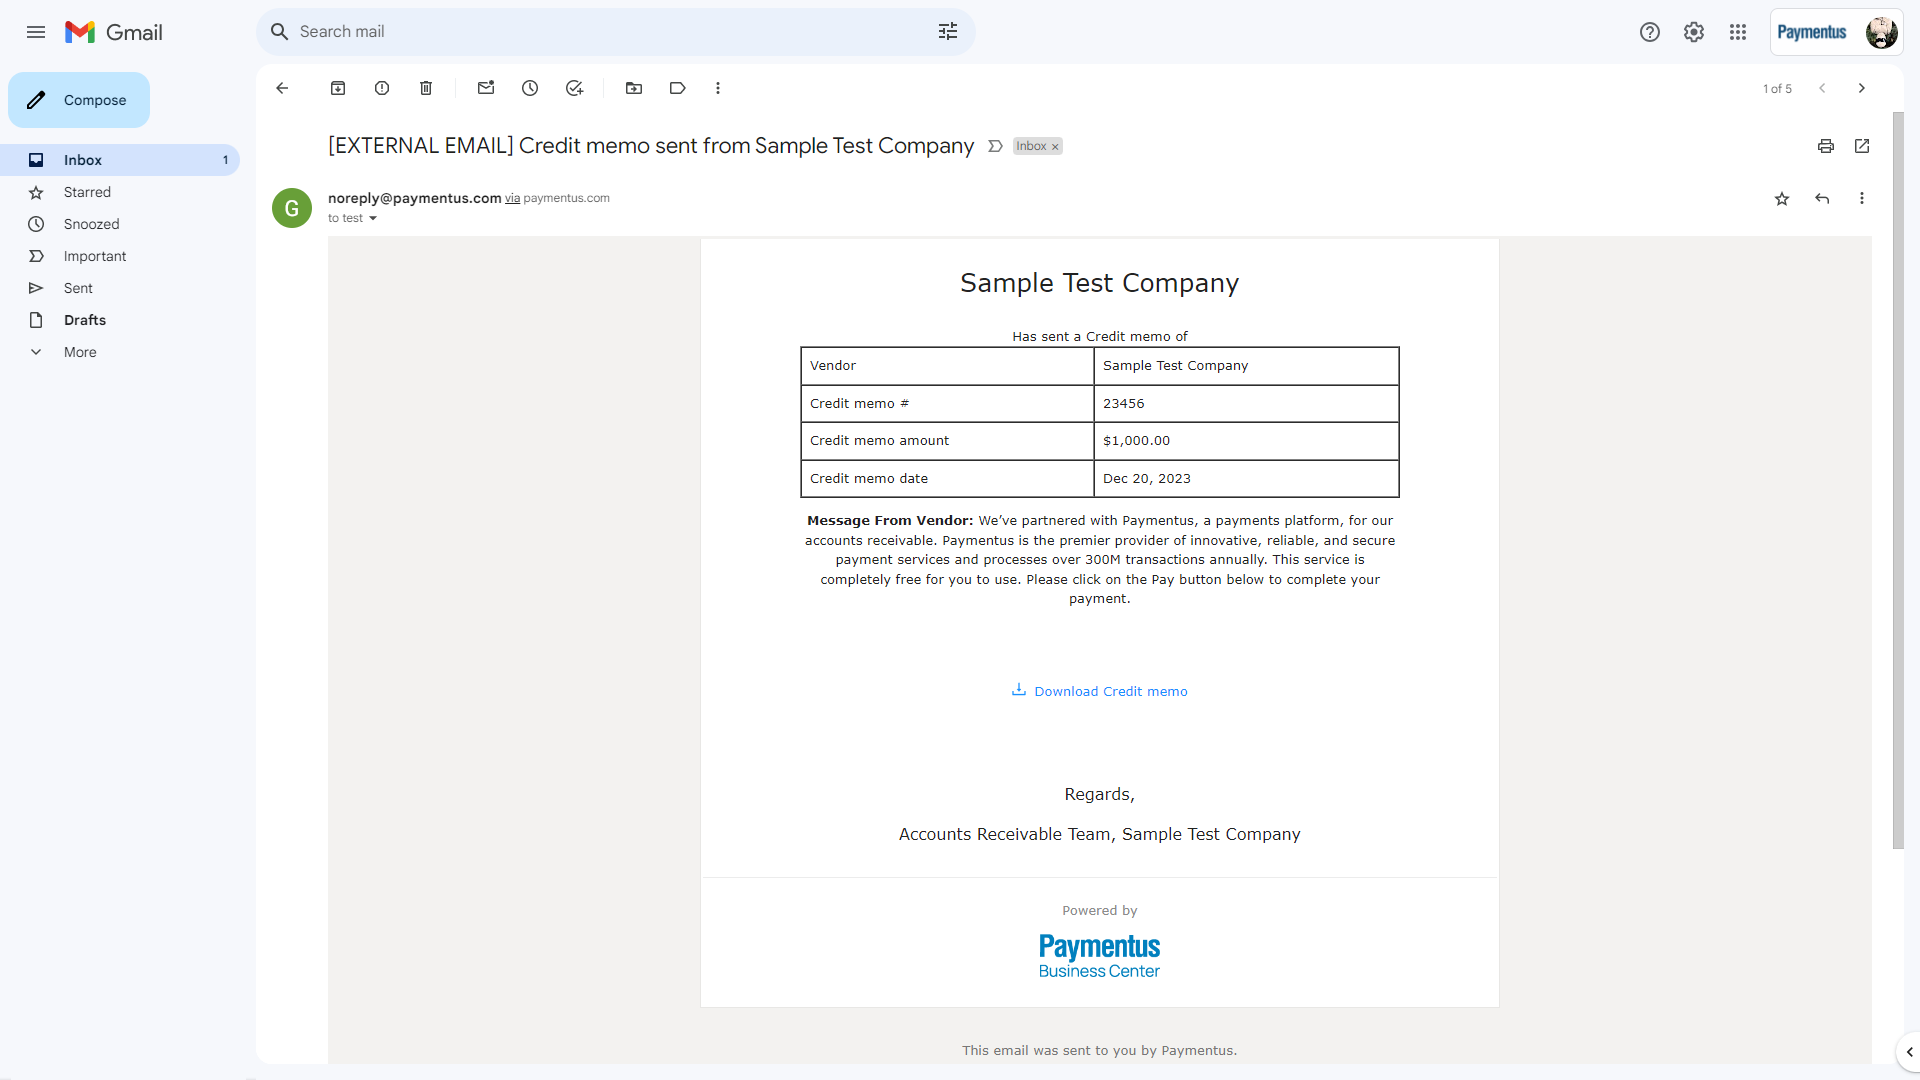
Task: Show search options in the search bar
Action: click(x=948, y=32)
